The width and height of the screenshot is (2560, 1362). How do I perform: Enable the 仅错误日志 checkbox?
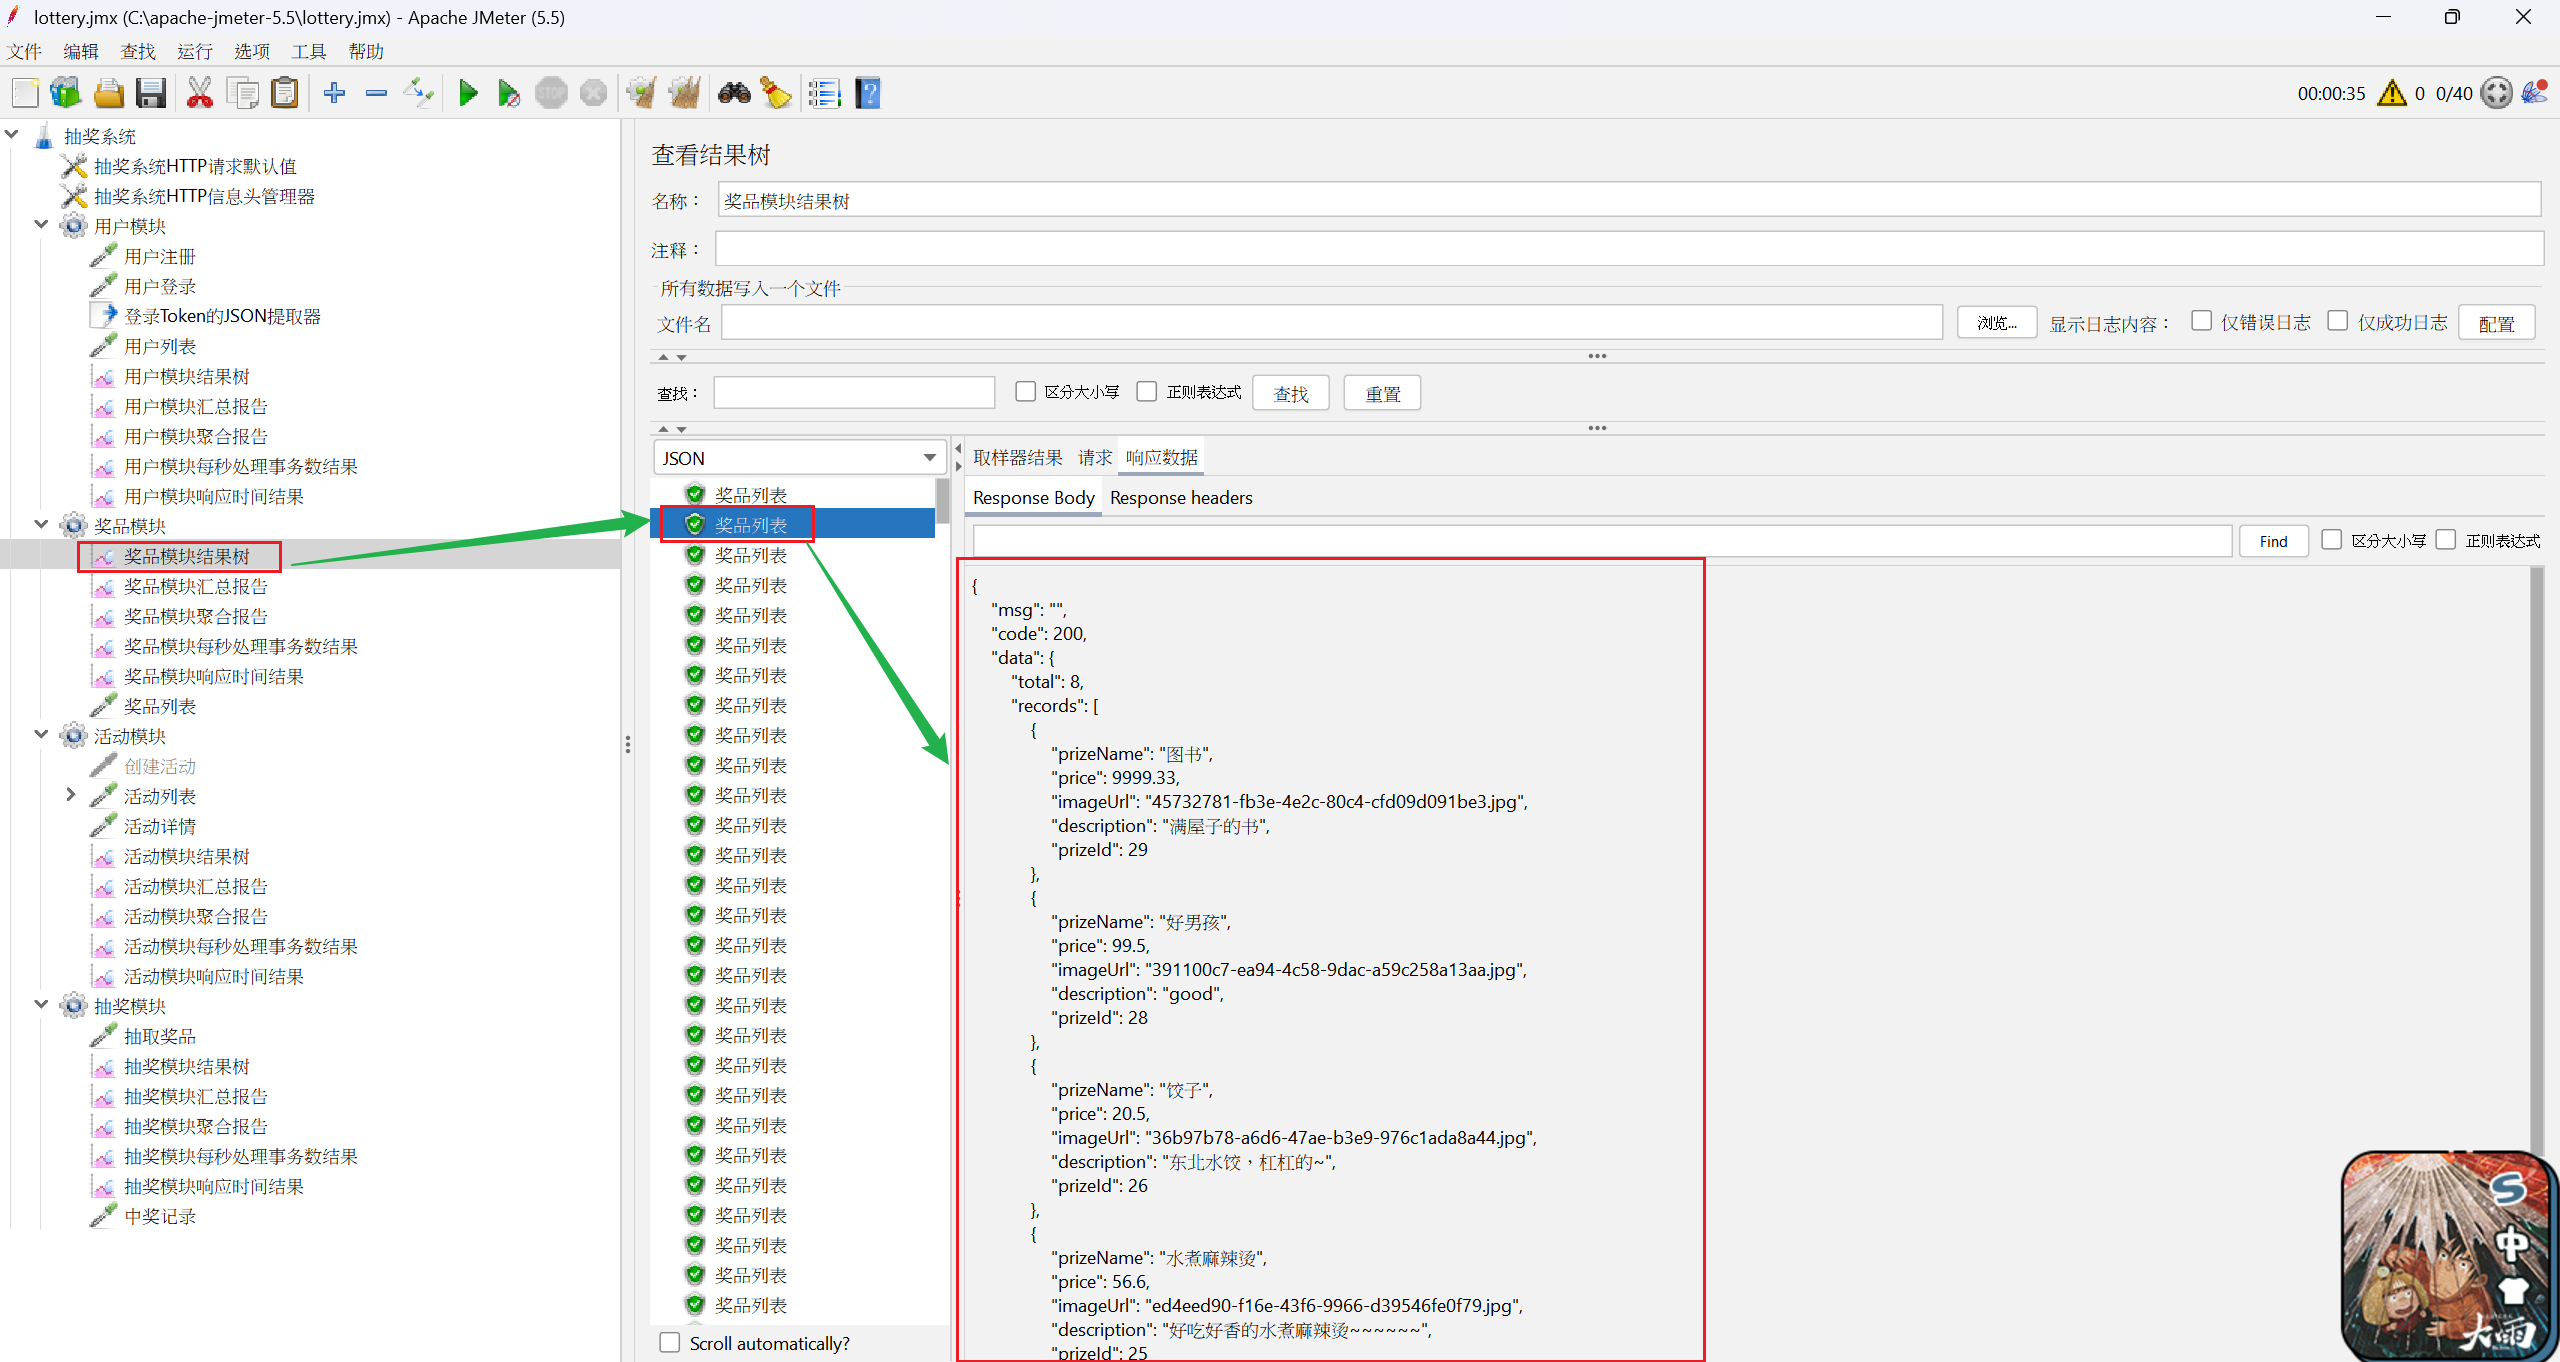point(2201,321)
